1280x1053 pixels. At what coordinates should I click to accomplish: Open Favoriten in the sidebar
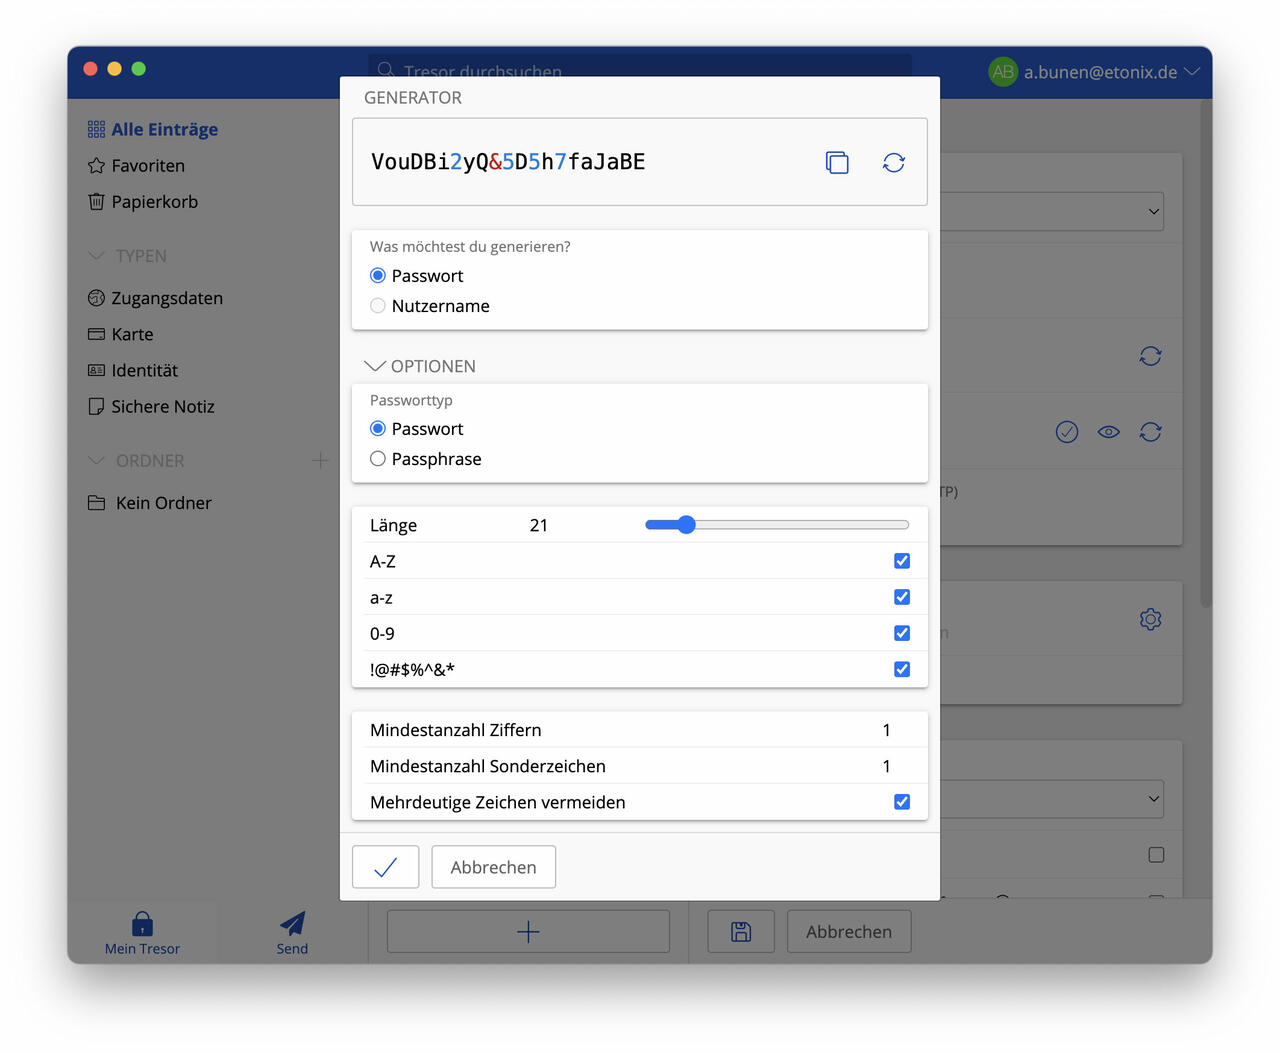click(x=148, y=166)
